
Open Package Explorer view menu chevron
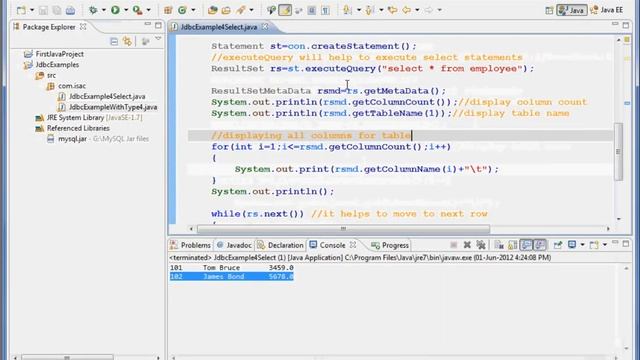(158, 39)
